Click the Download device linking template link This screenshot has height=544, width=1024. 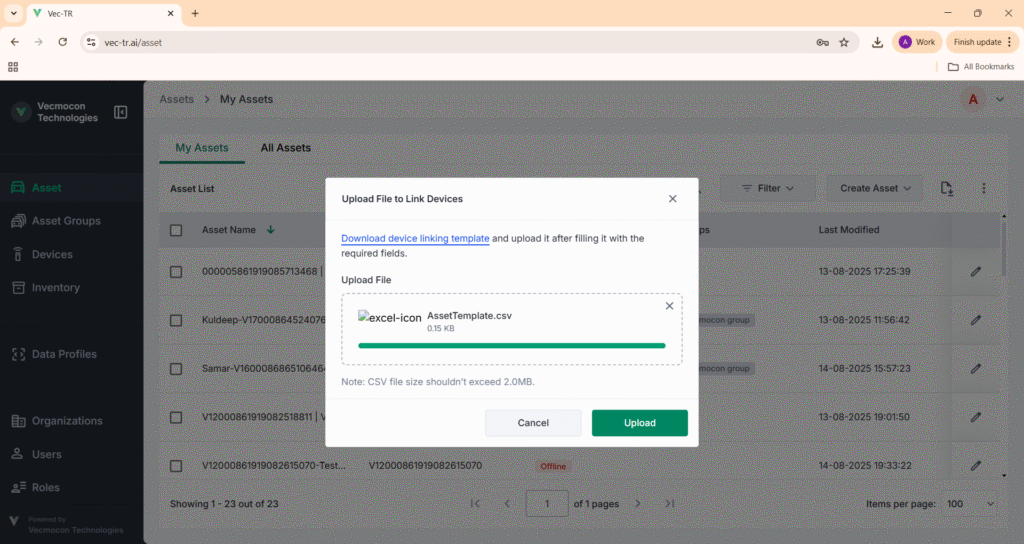(415, 239)
